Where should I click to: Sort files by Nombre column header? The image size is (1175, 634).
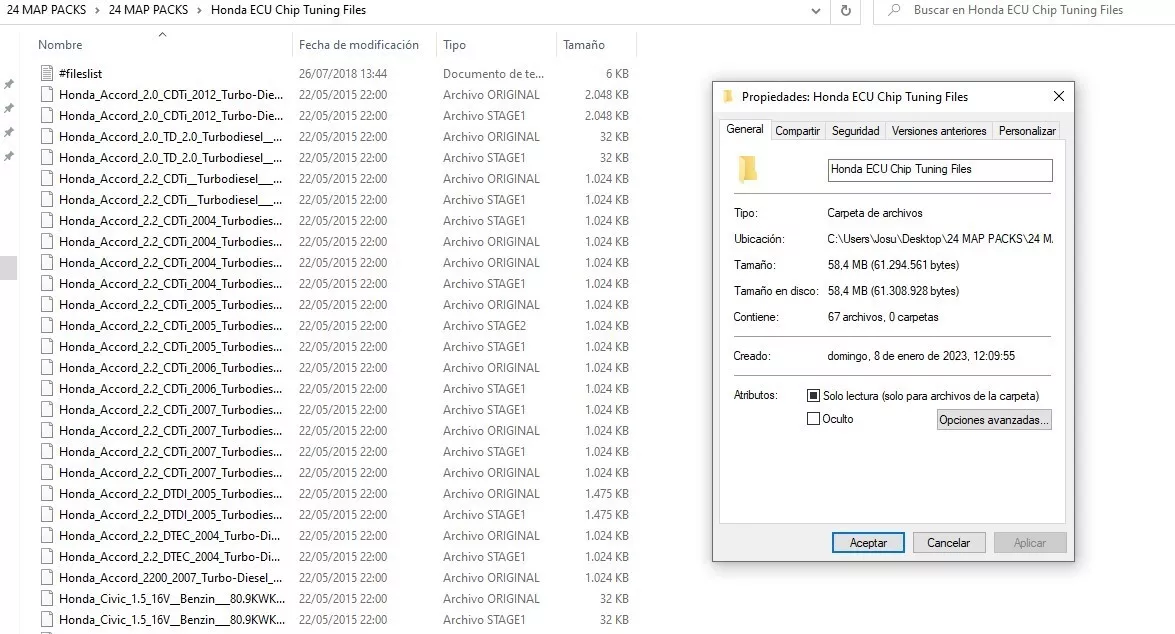60,45
